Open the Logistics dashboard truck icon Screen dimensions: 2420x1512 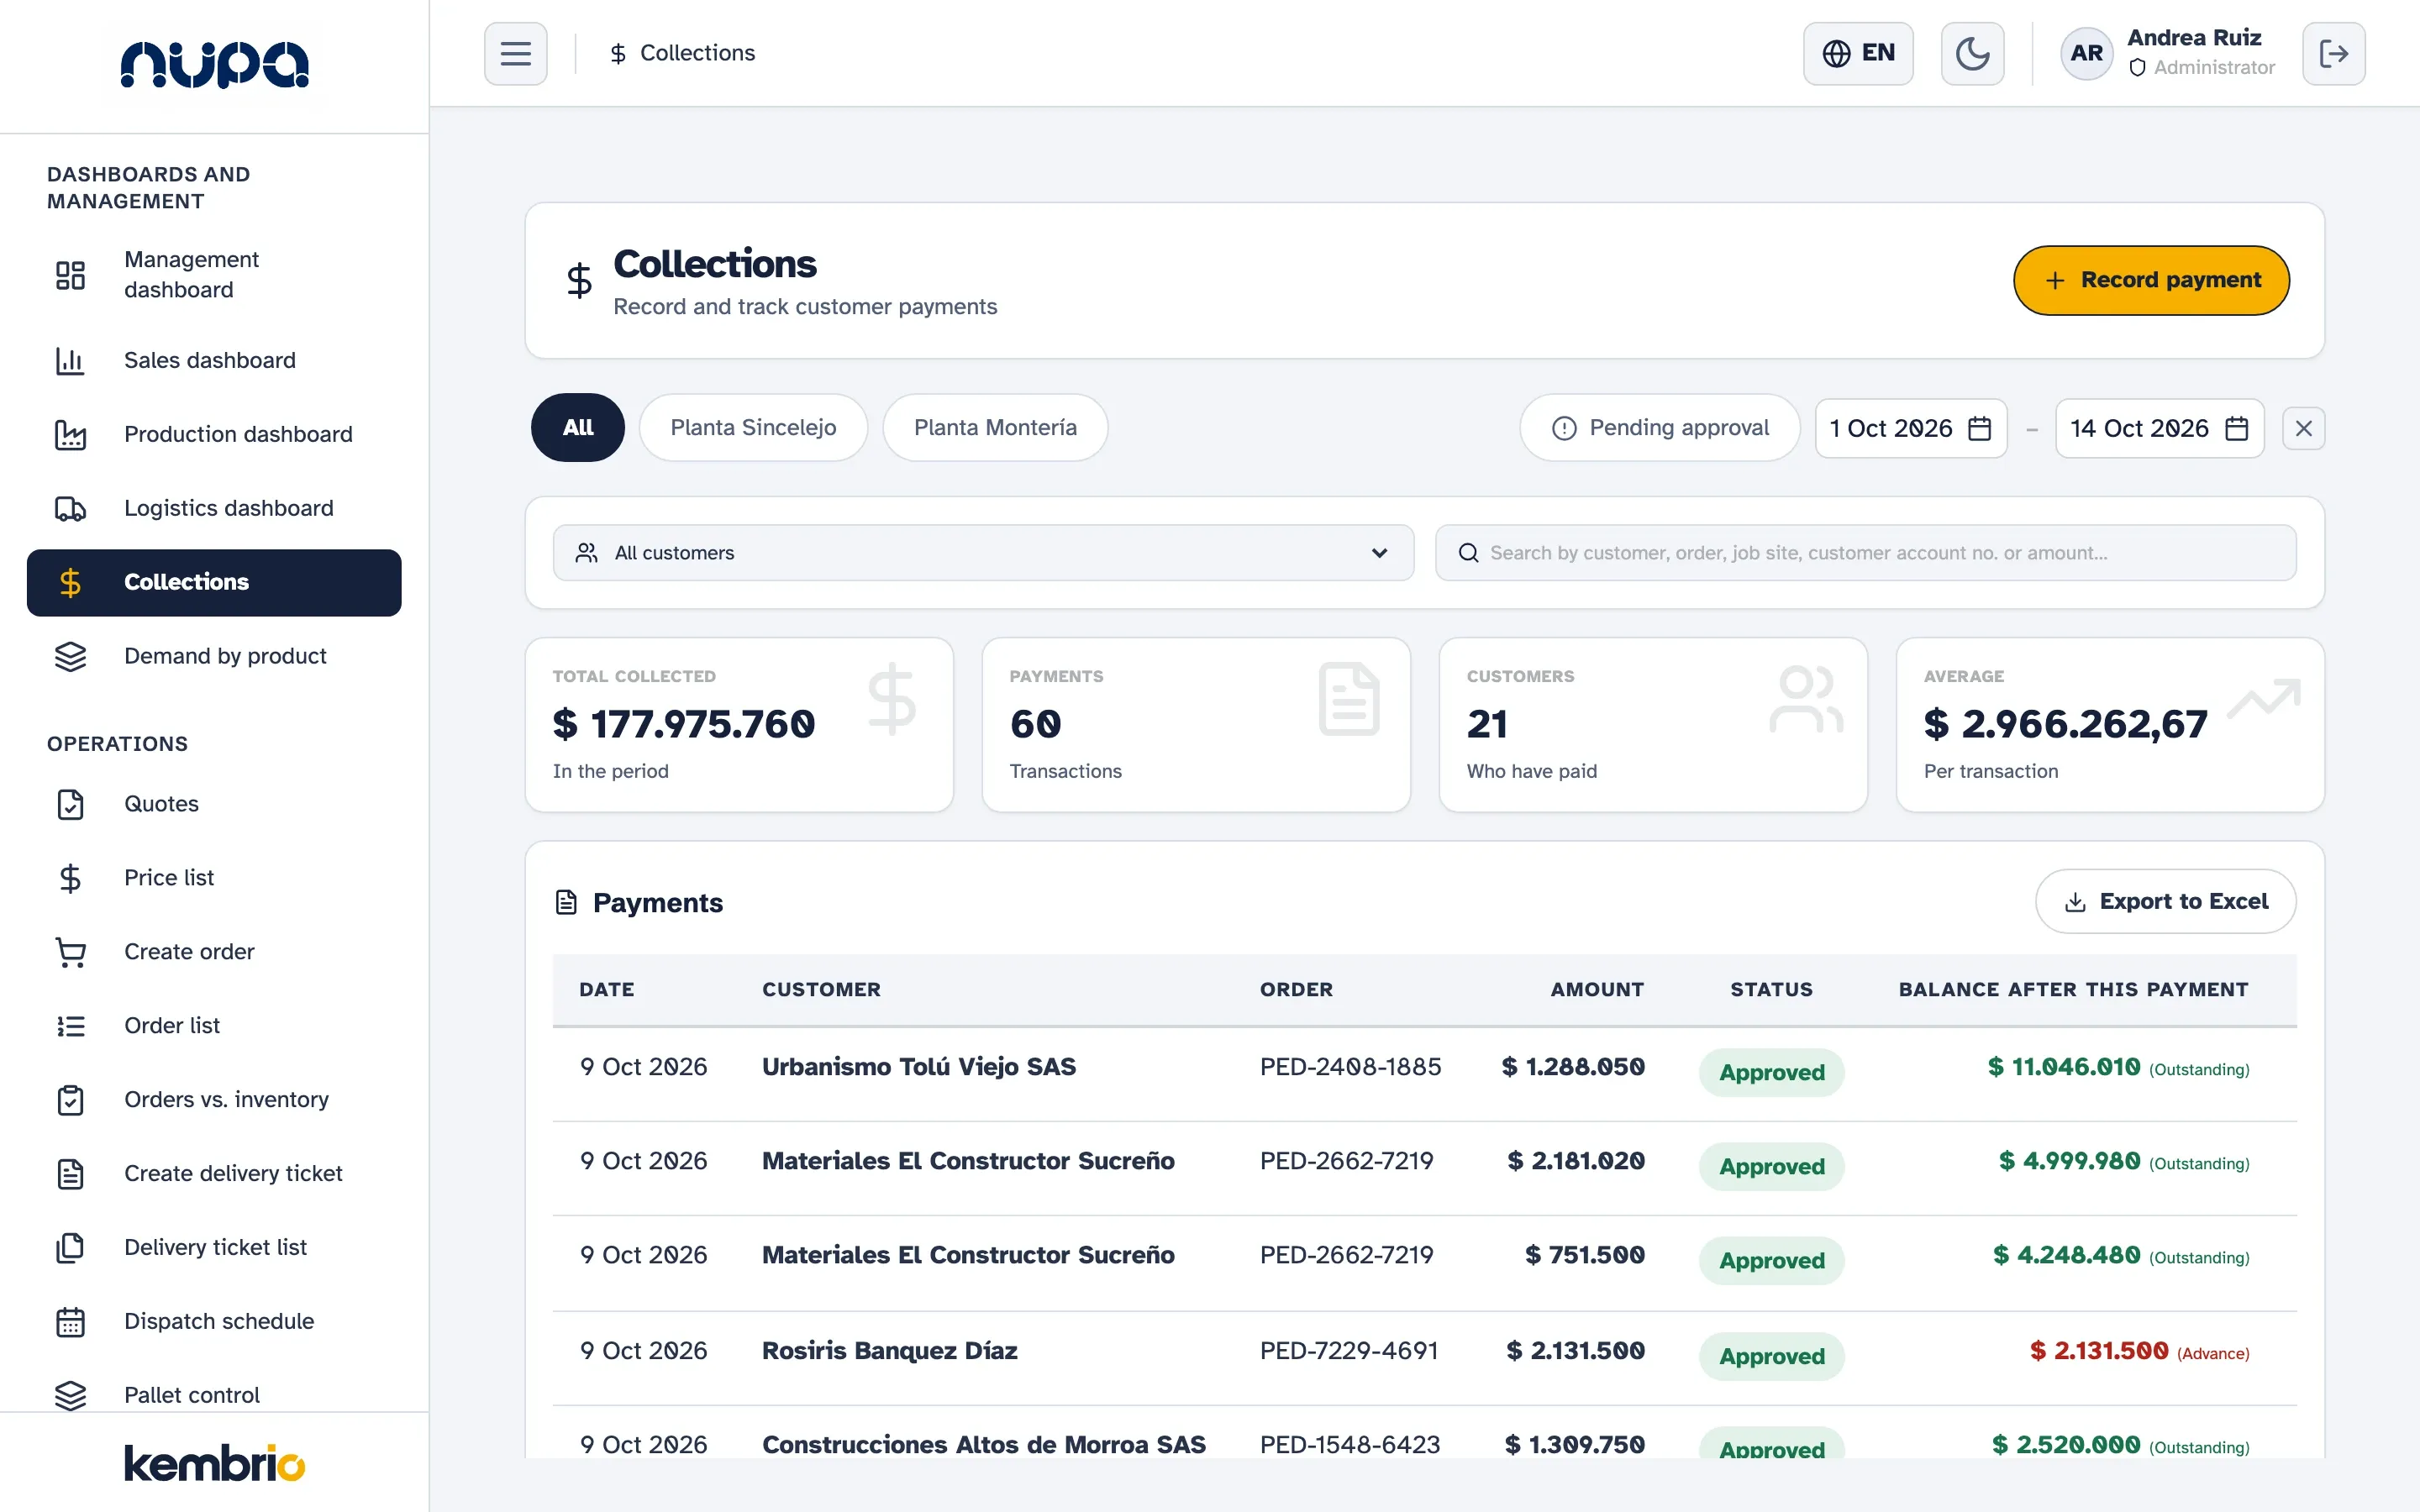coord(70,508)
